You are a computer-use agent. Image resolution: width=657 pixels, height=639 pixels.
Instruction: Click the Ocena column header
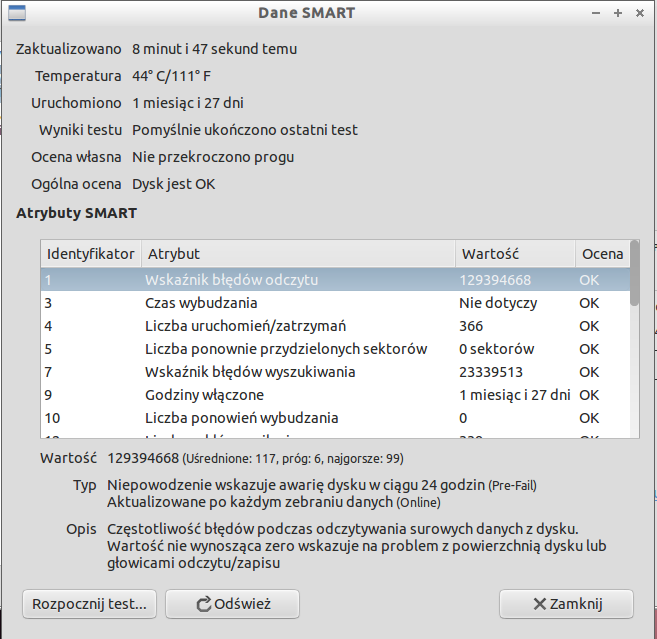[601, 254]
